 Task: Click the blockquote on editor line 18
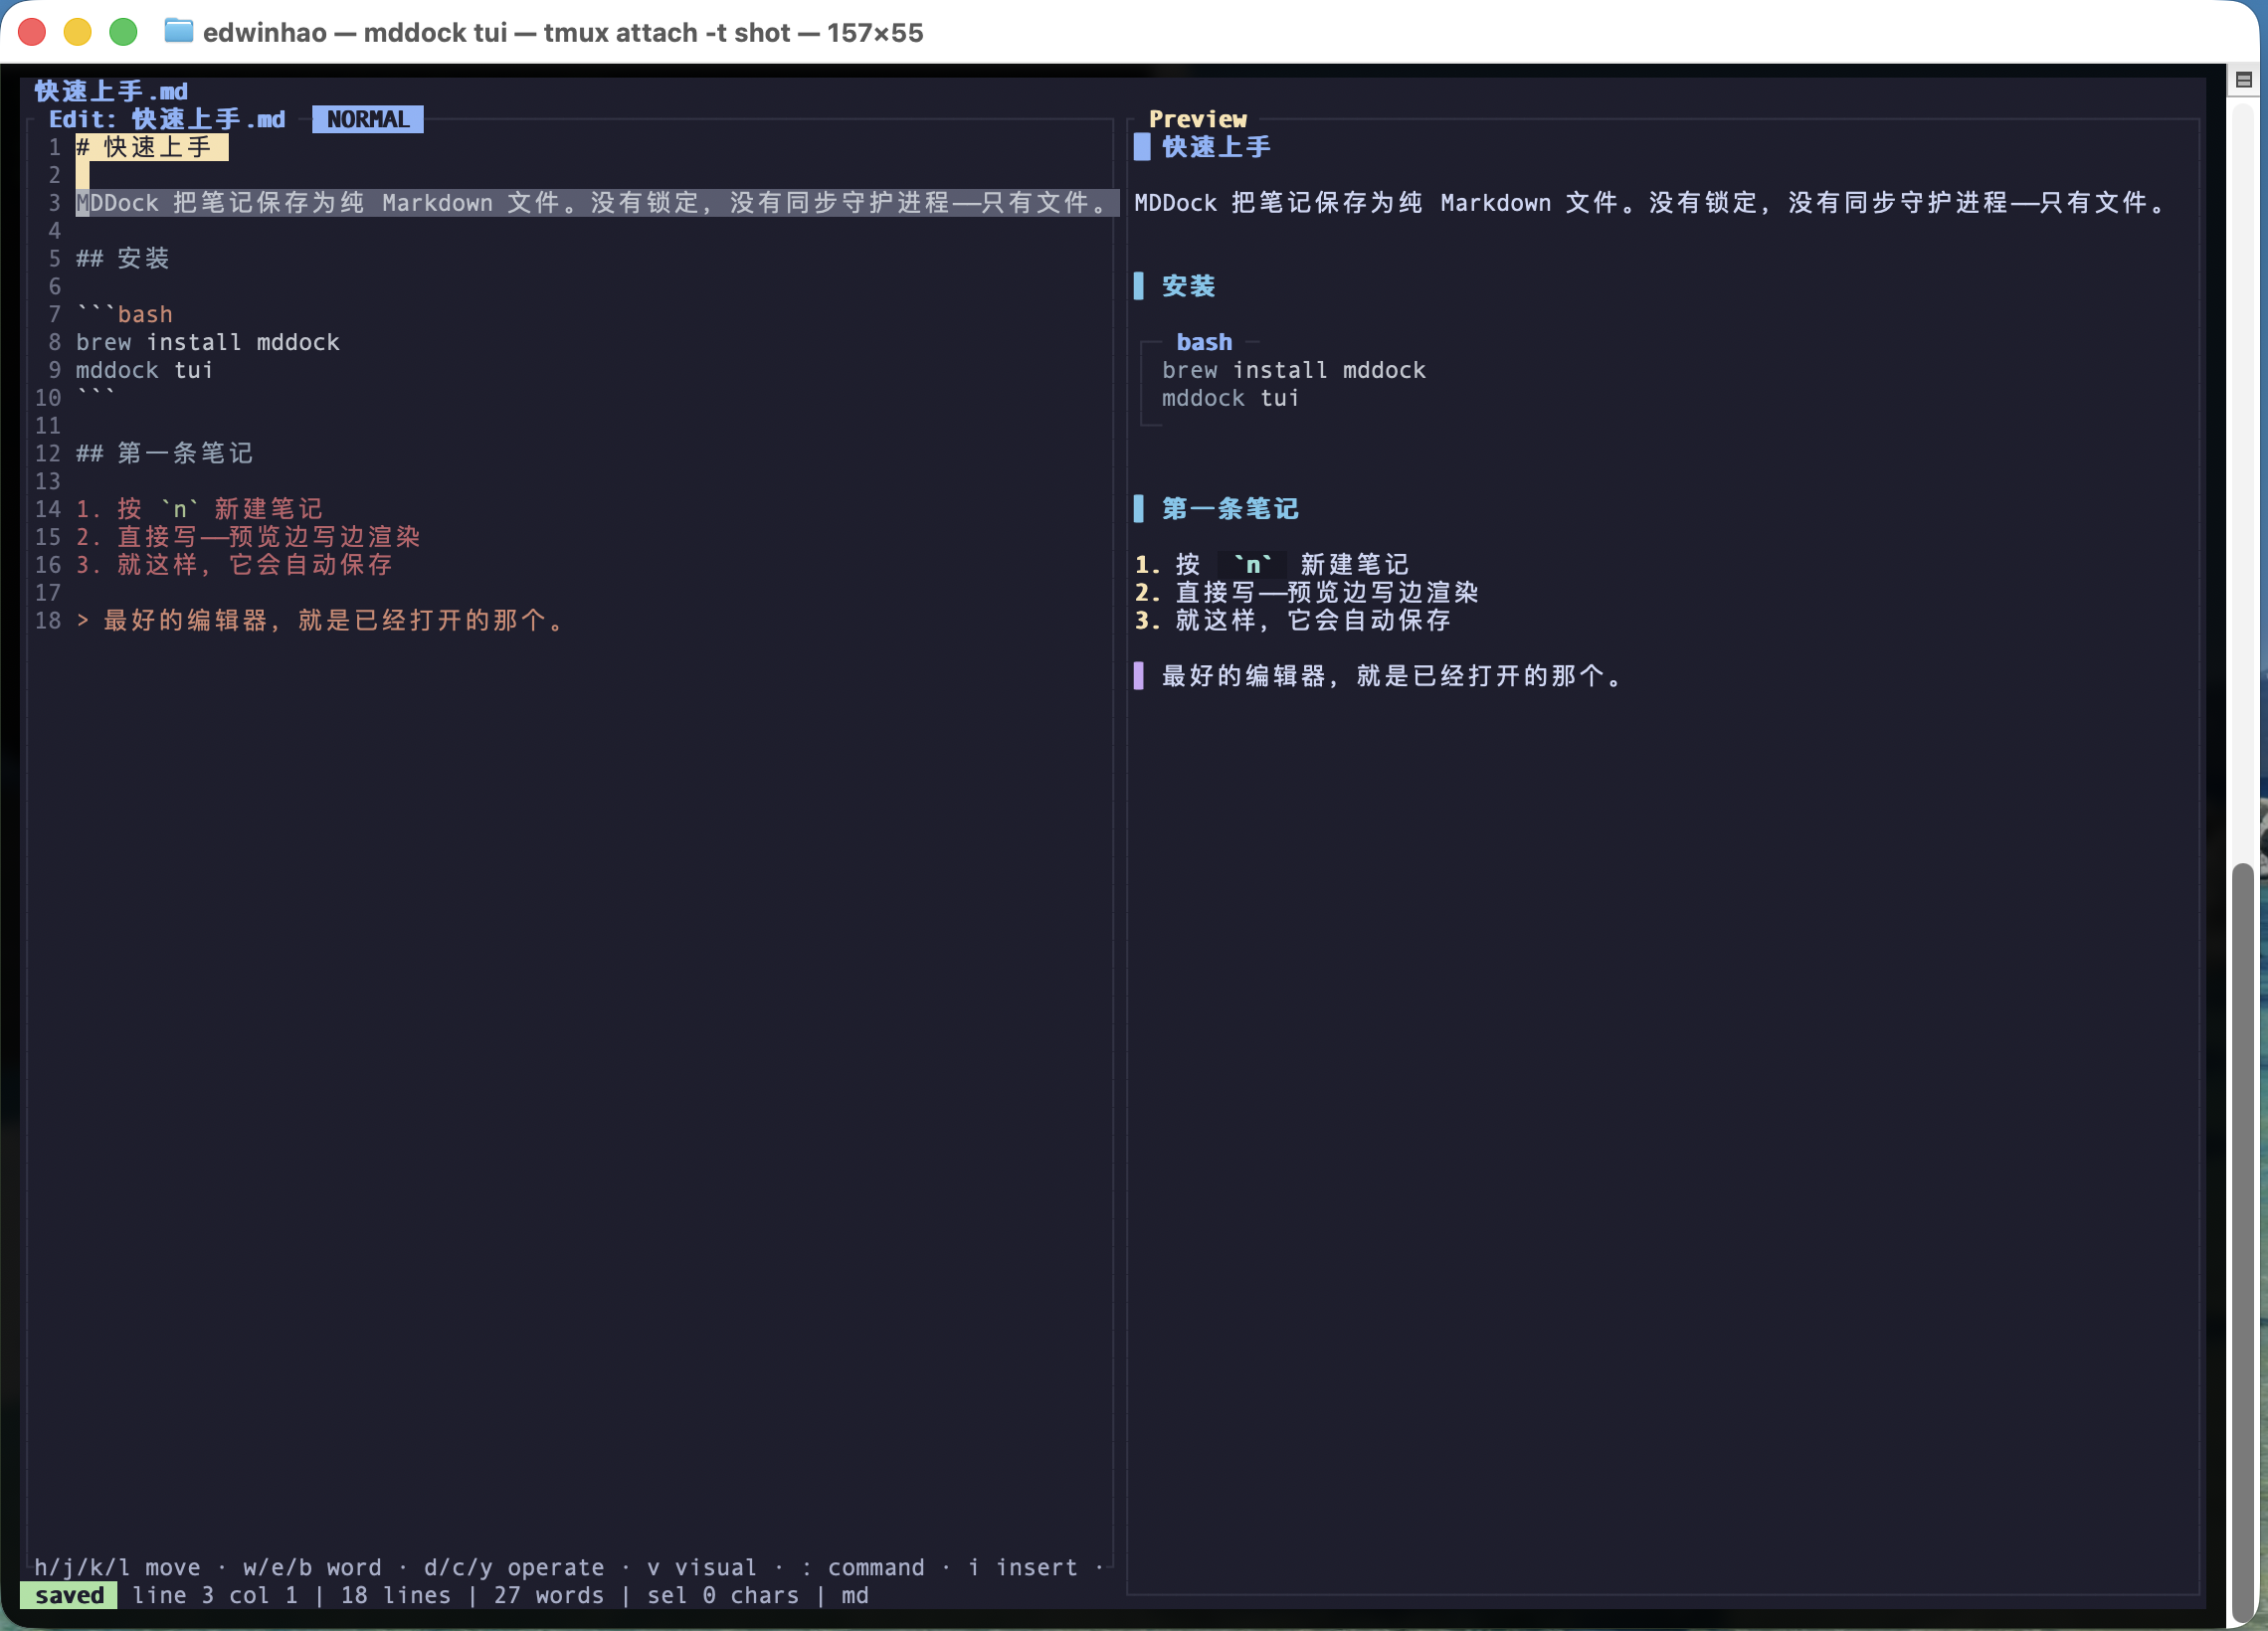(x=322, y=621)
